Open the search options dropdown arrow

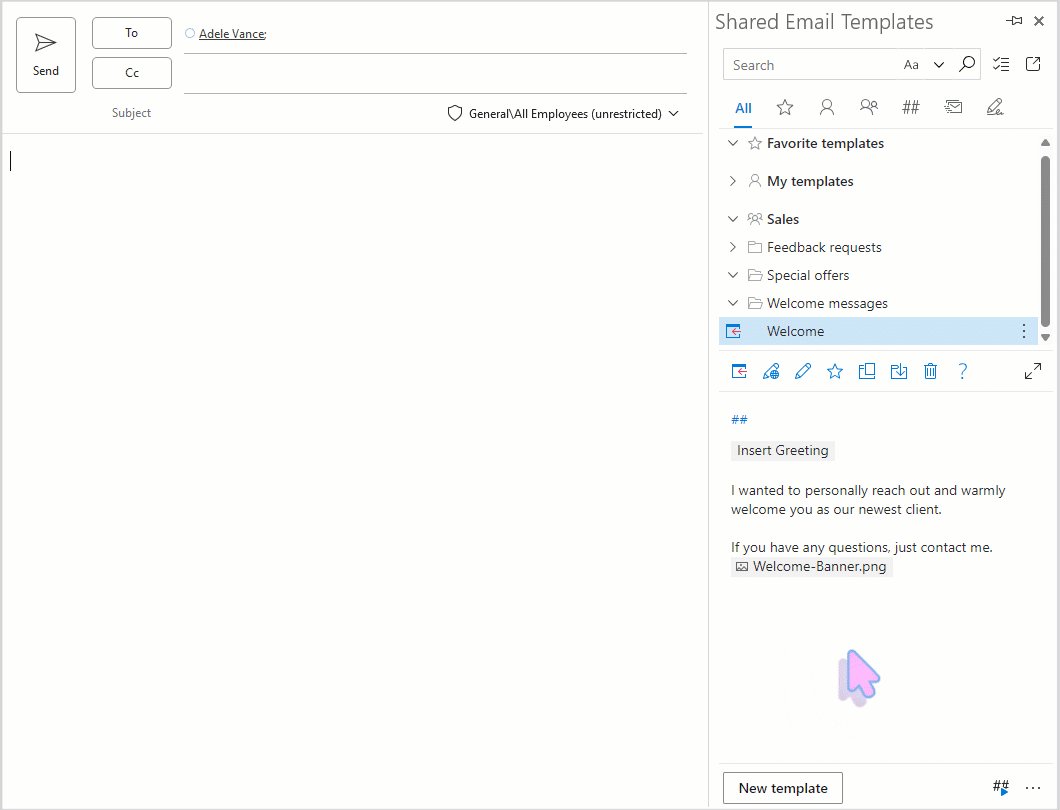[938, 65]
